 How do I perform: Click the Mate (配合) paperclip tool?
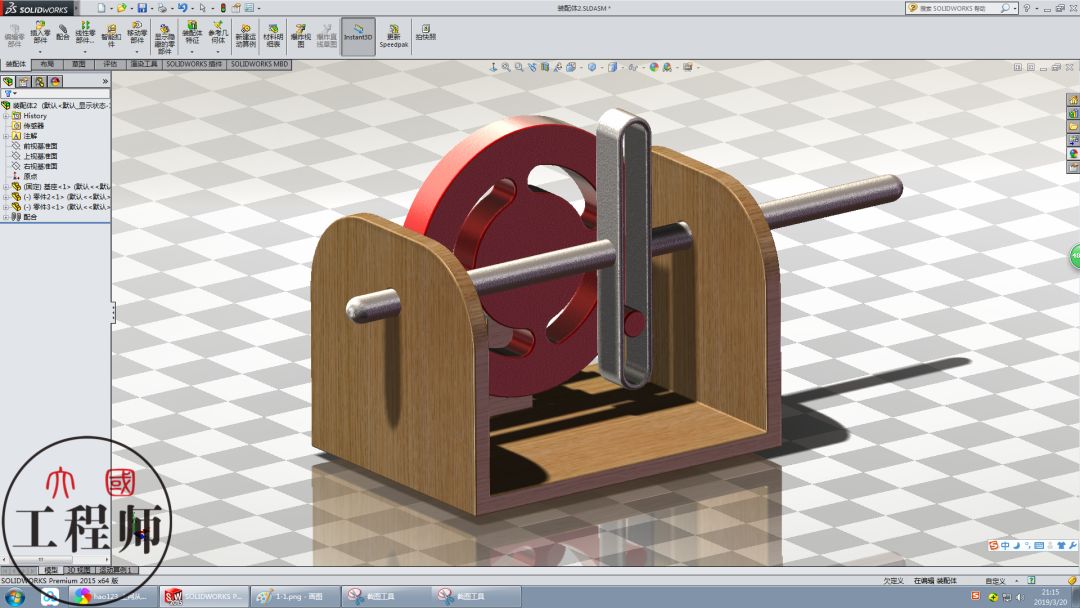pos(63,32)
